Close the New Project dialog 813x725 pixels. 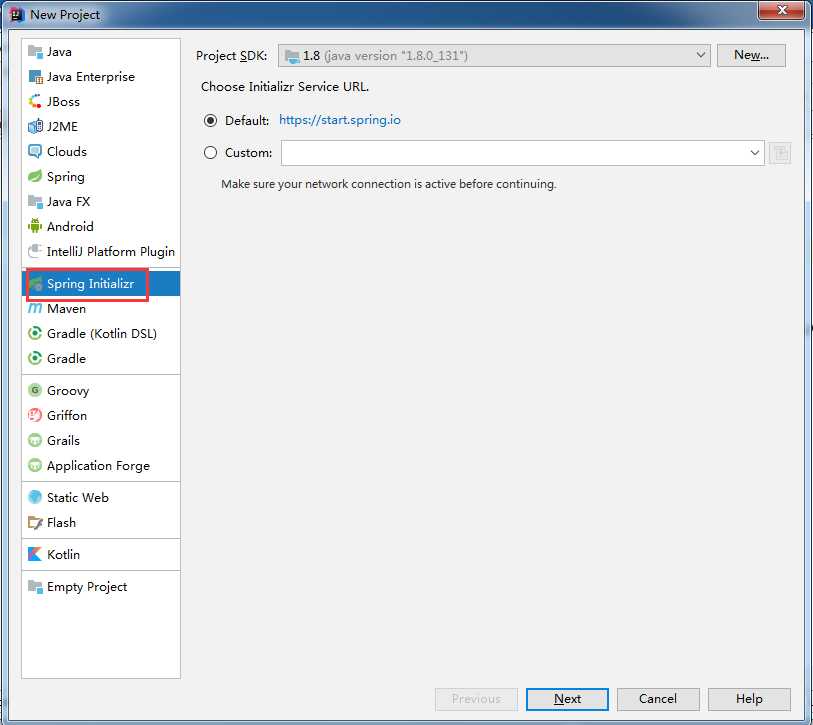coord(782,10)
